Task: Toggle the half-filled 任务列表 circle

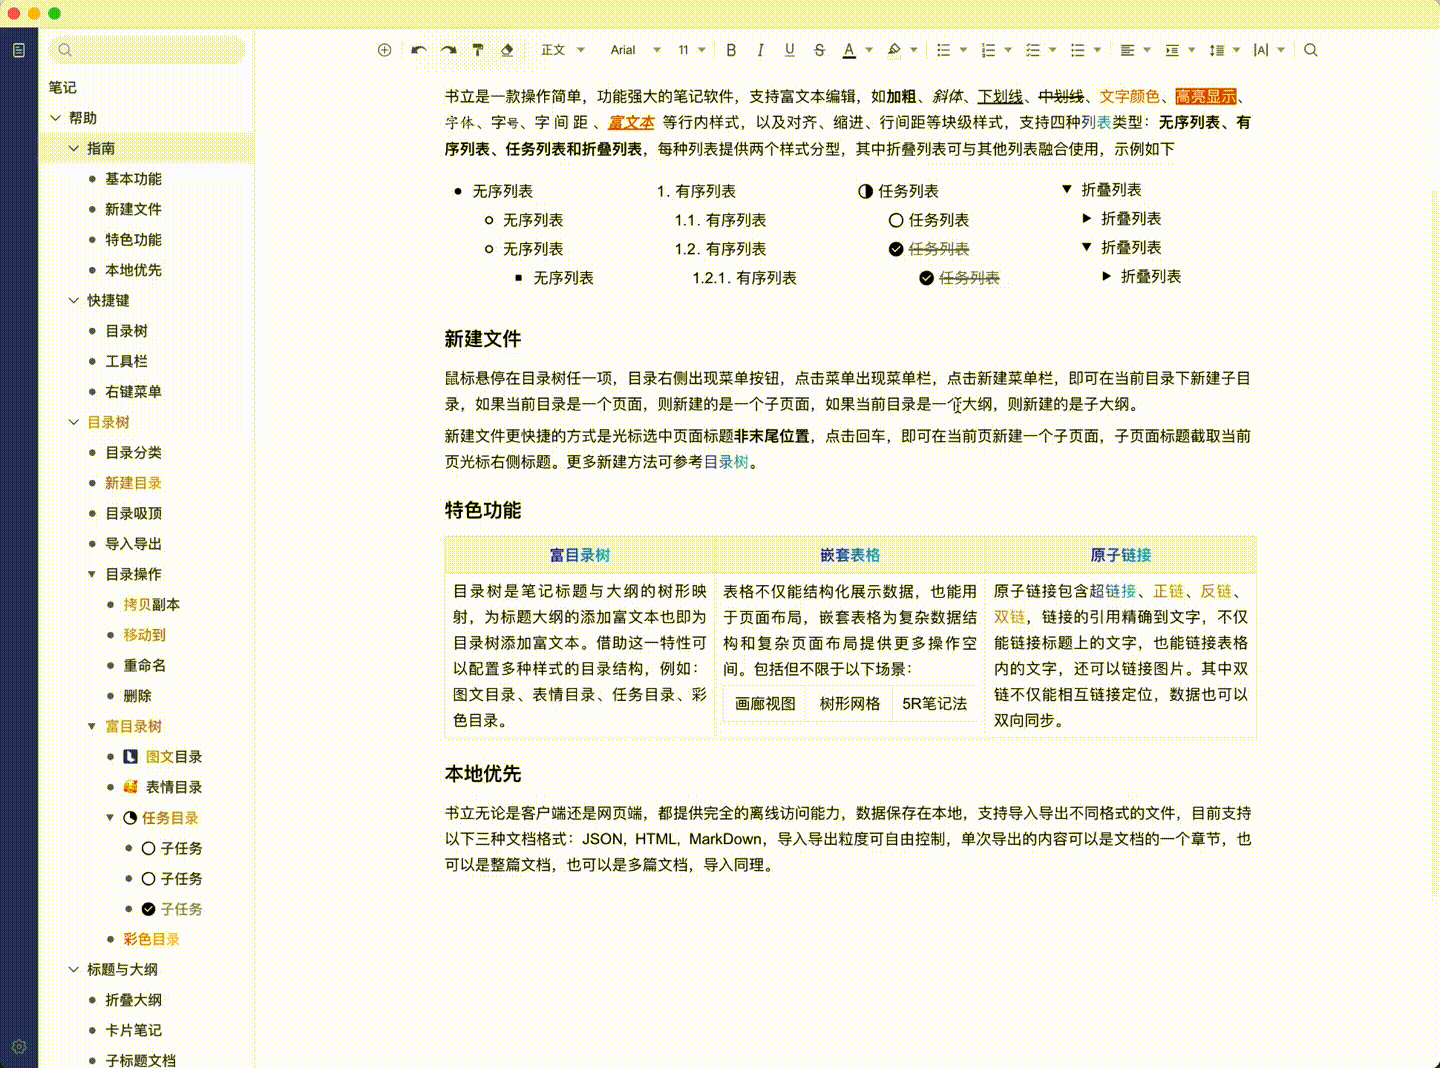Action: [x=866, y=191]
